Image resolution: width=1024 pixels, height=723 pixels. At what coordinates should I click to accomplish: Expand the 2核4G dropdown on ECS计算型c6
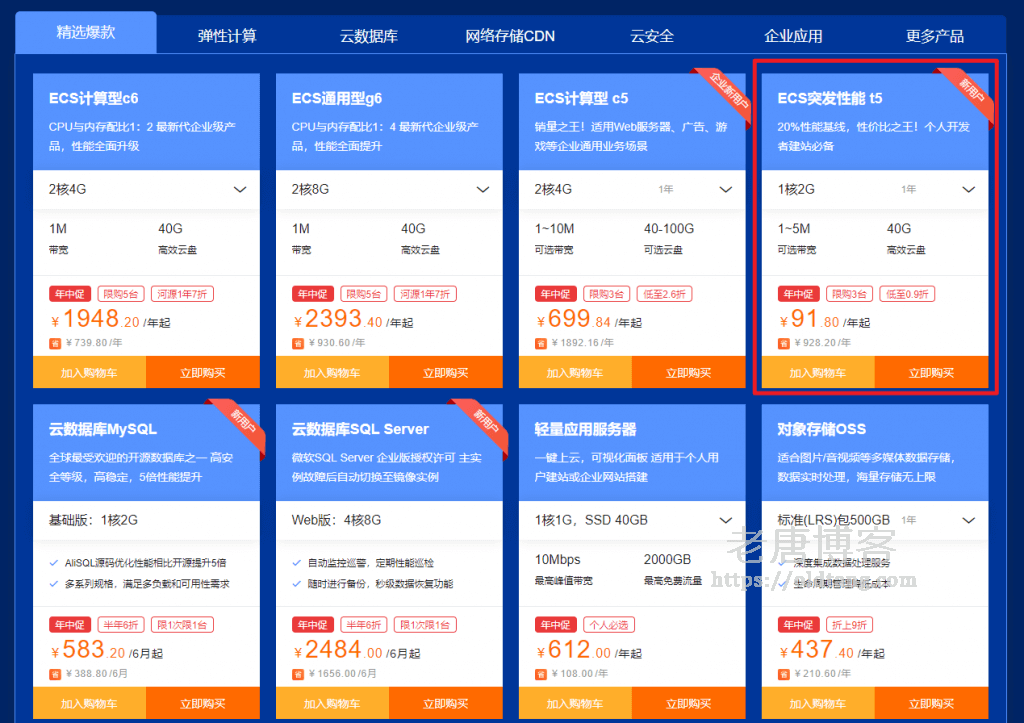[x=239, y=187]
